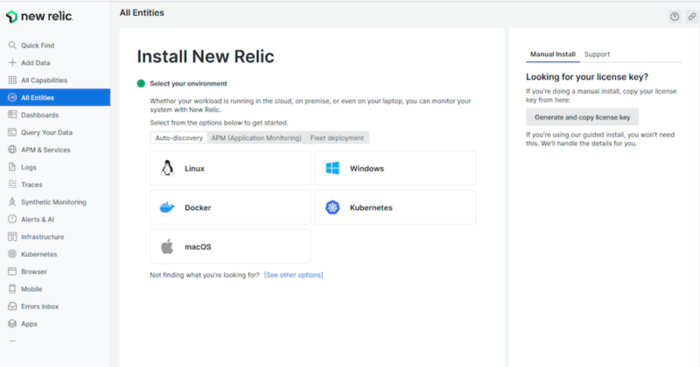
Task: Open Traces icon in sidebar
Action: (12, 184)
